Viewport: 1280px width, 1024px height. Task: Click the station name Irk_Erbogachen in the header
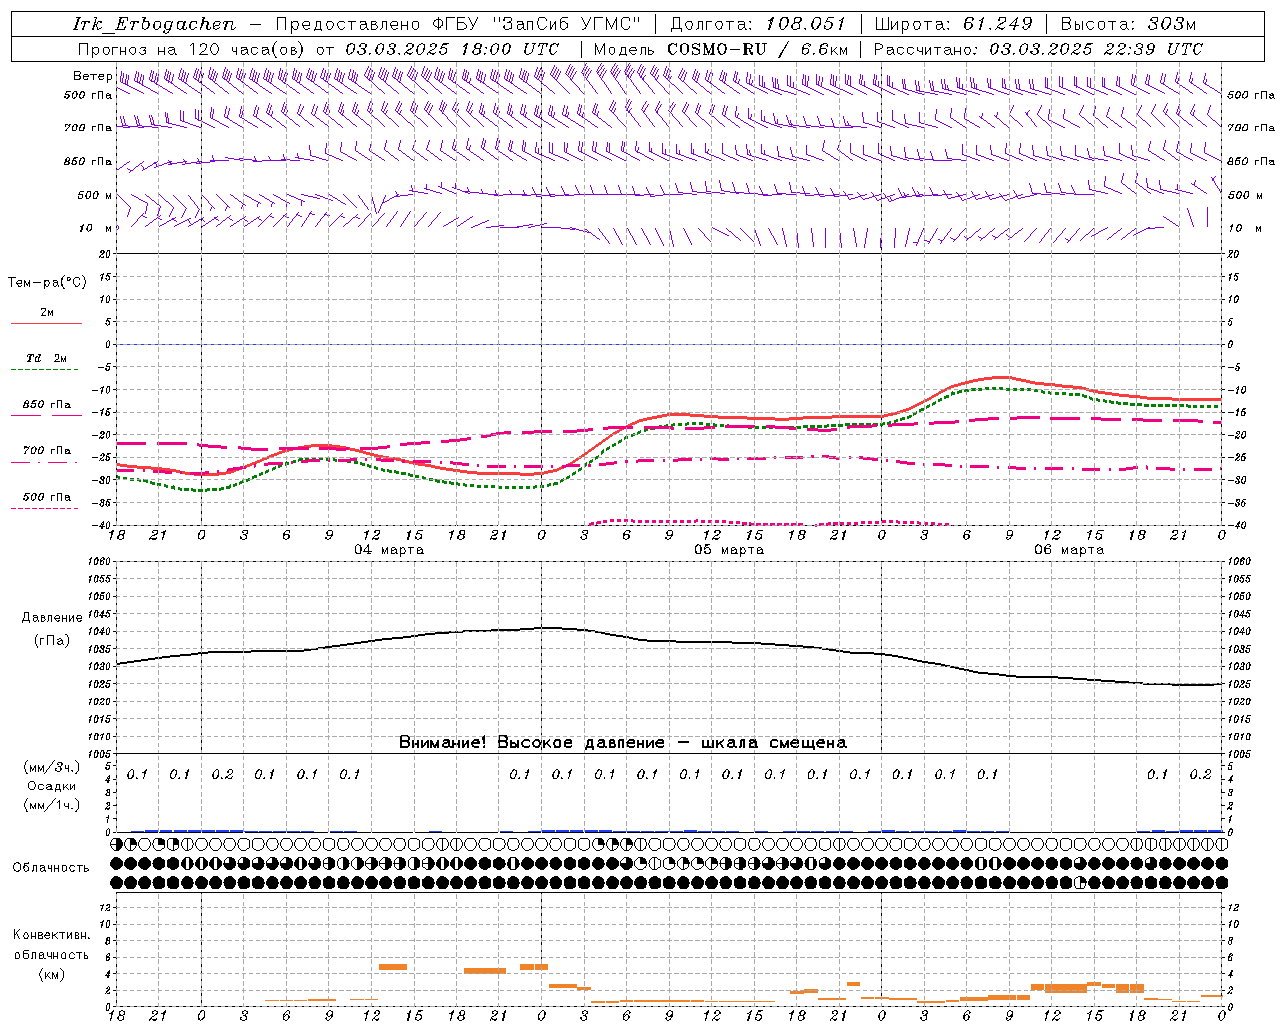click(x=154, y=24)
